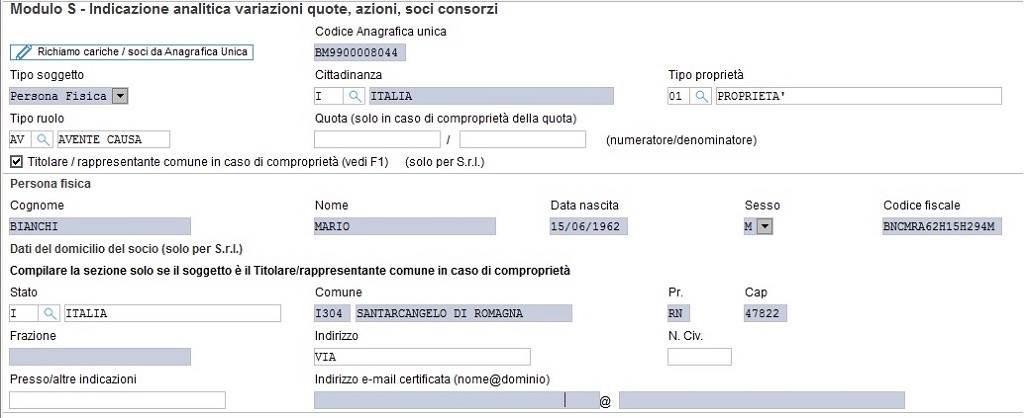
Task: Click Richiamo cariche / soci da Anagrafica Unica
Action: (132, 52)
